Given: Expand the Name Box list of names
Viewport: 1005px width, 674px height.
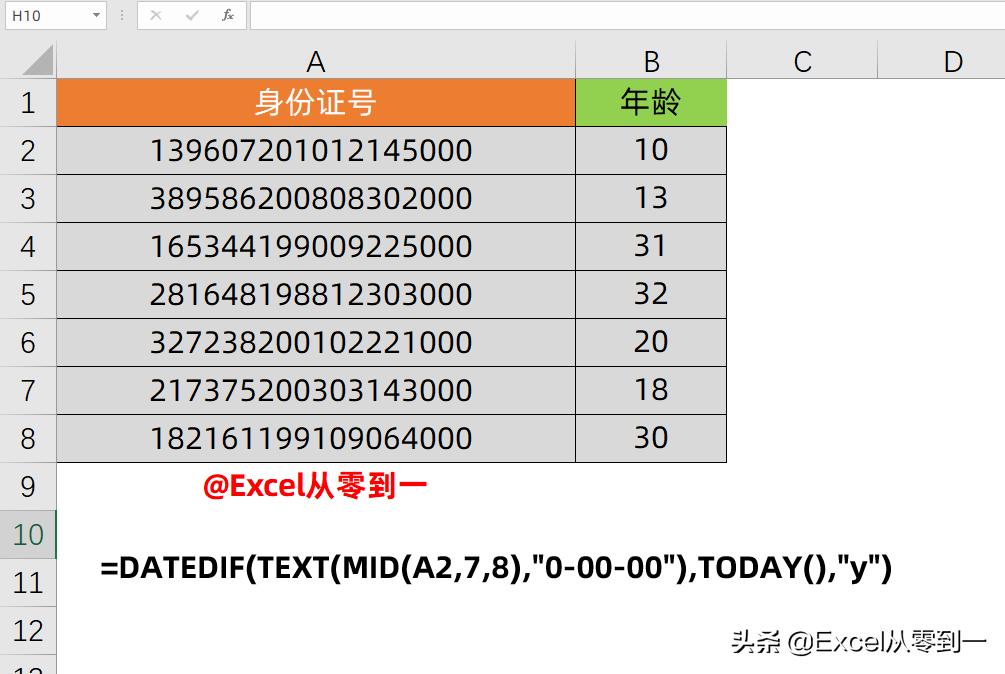Looking at the screenshot, I should [x=95, y=15].
